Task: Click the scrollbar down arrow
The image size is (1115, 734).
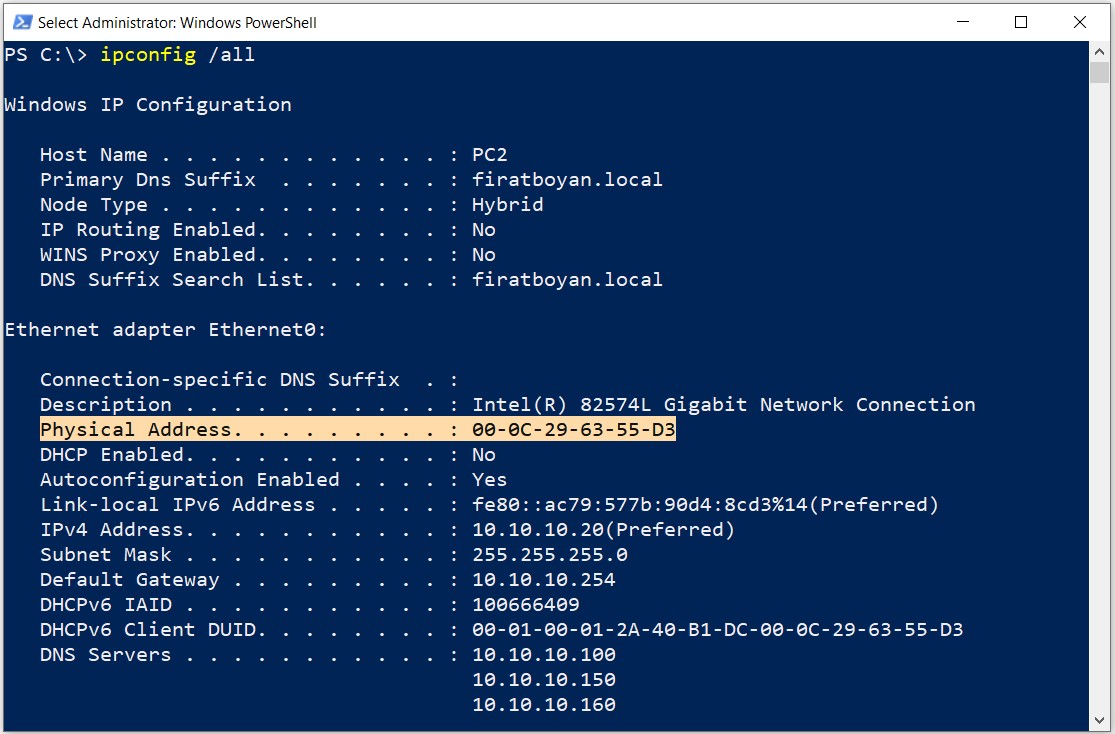Action: click(1099, 721)
